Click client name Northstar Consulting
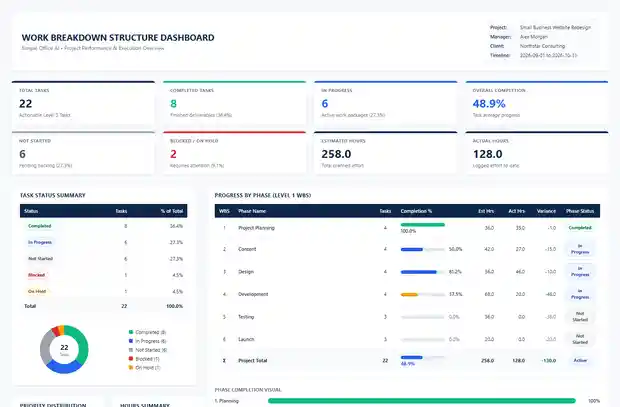This screenshot has height=407, width=620. click(542, 46)
